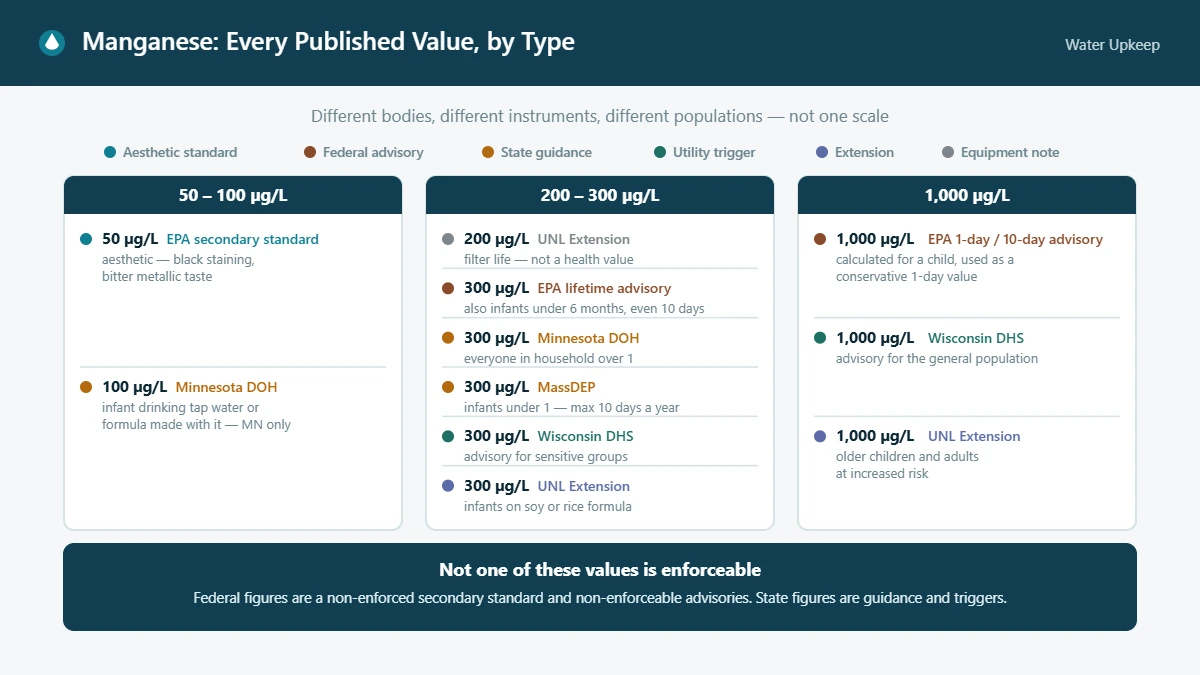1200x675 pixels.
Task: Click the dot beside MassDEP
Action: point(448,387)
